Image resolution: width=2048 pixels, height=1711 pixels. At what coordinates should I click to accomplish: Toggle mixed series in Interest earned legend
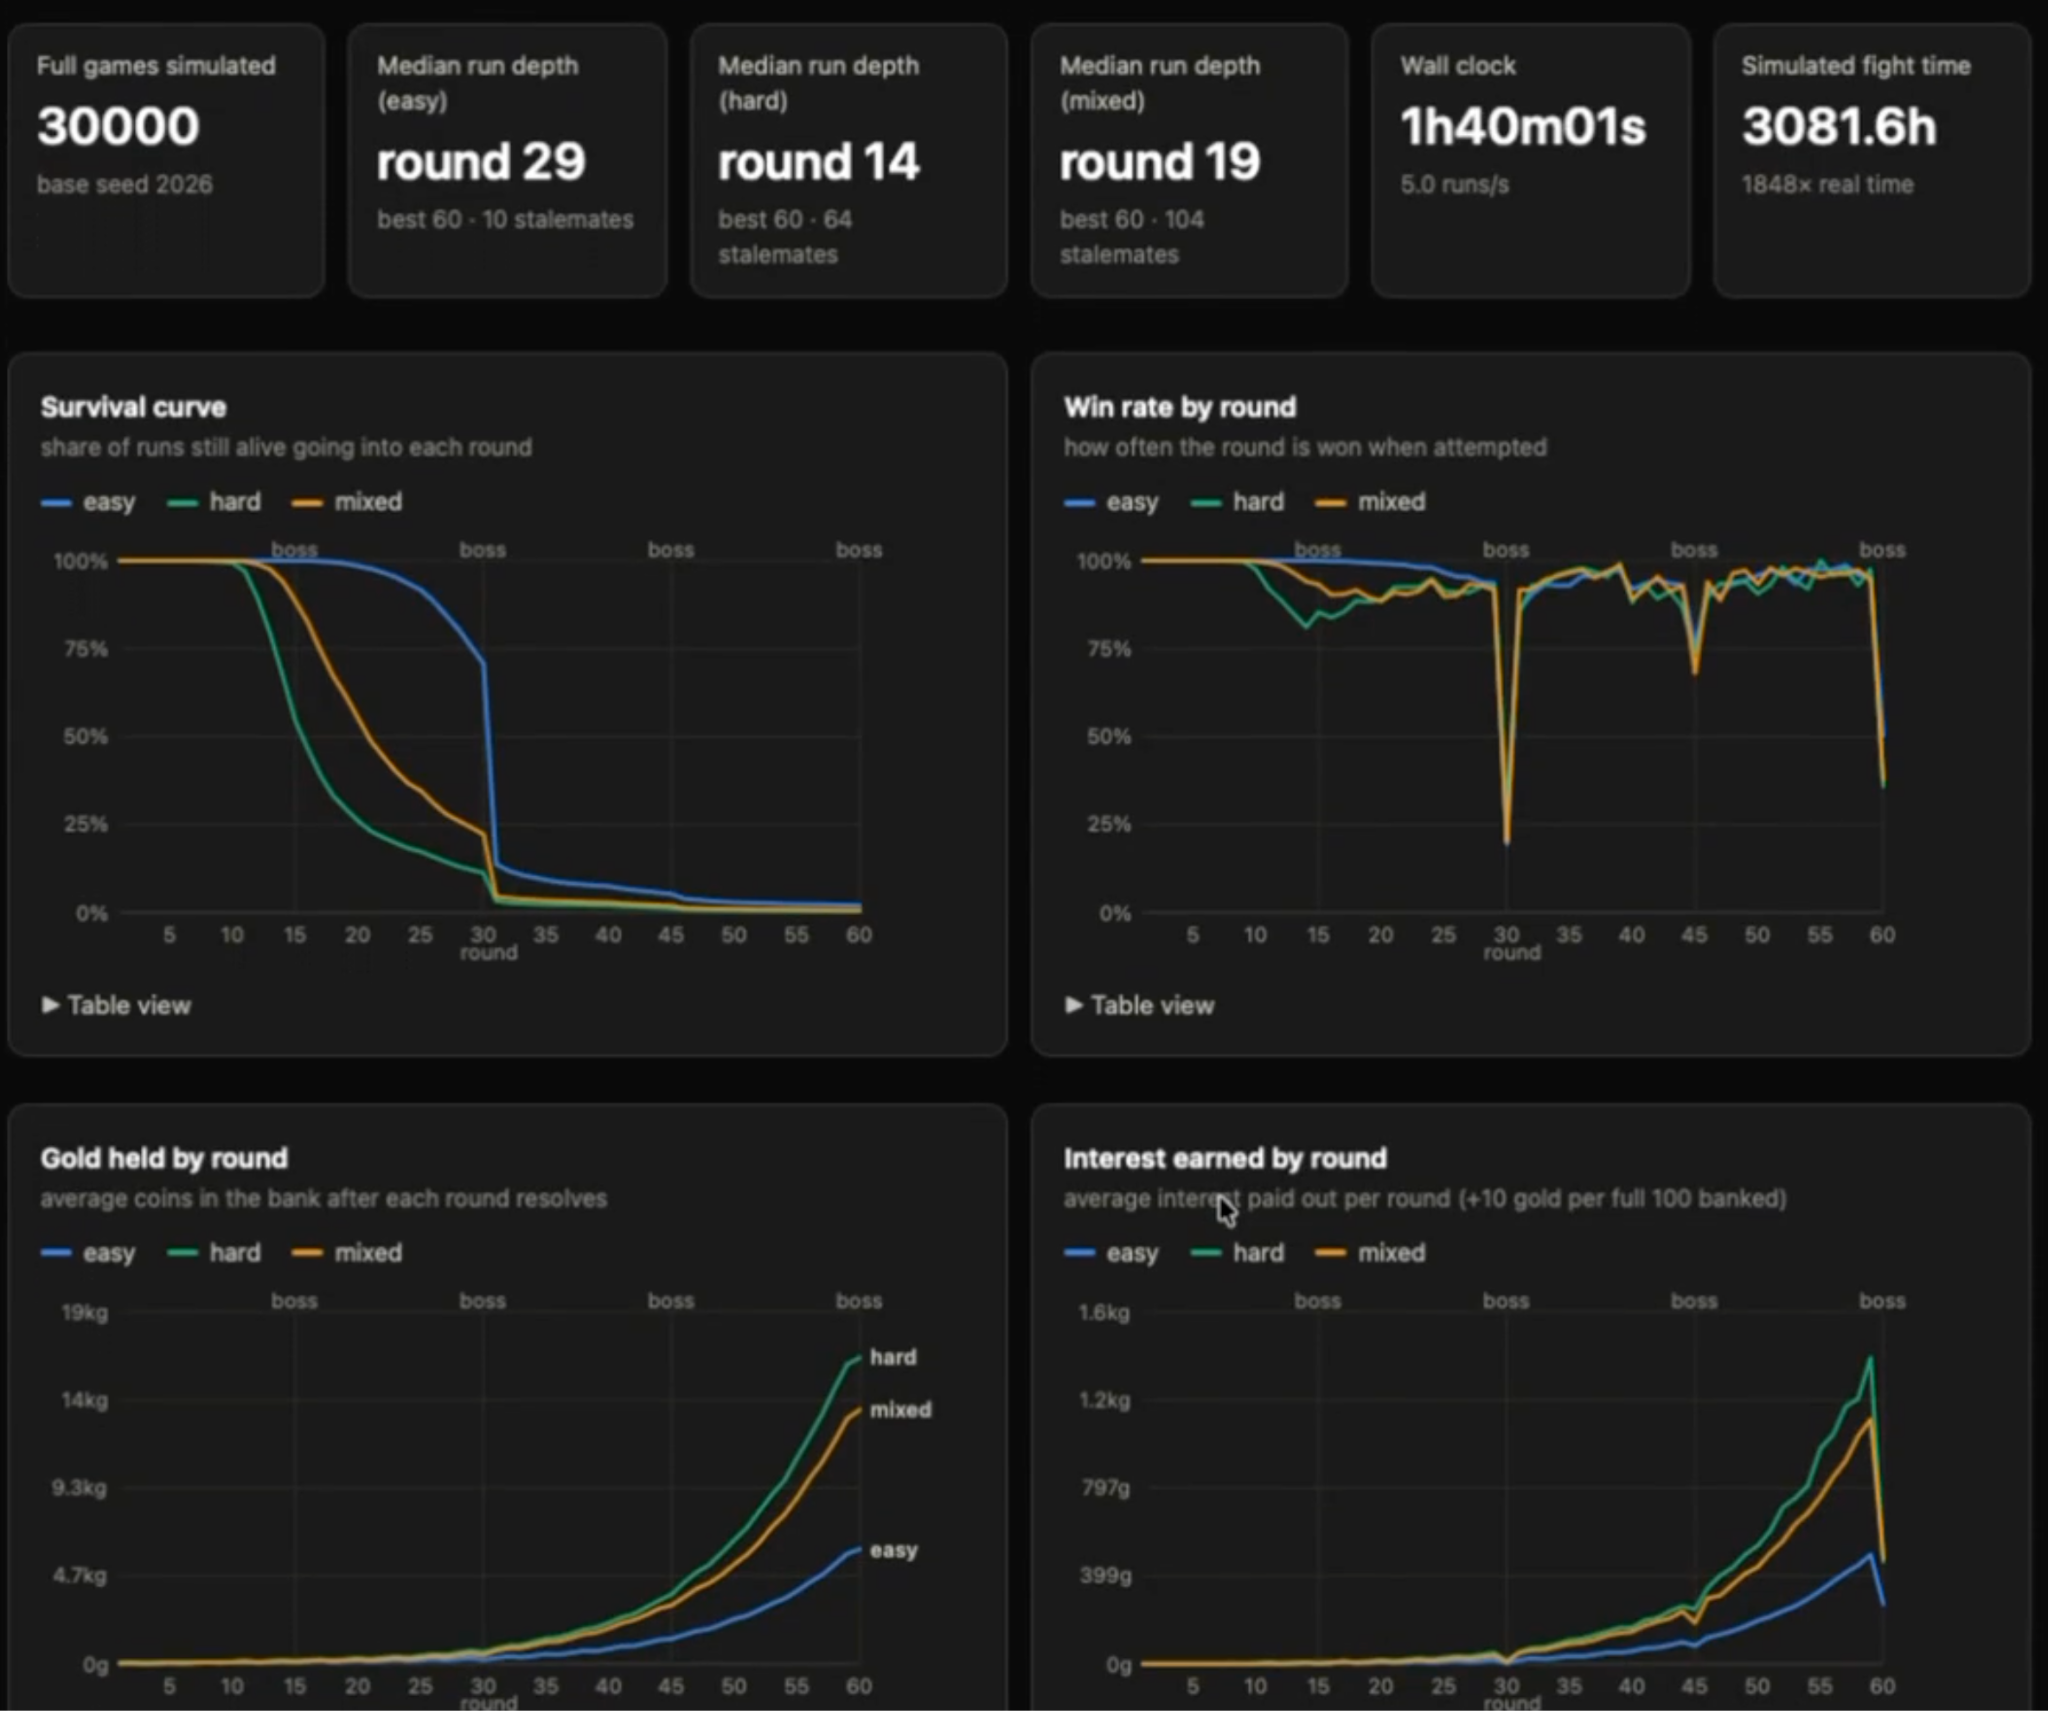1369,1253
